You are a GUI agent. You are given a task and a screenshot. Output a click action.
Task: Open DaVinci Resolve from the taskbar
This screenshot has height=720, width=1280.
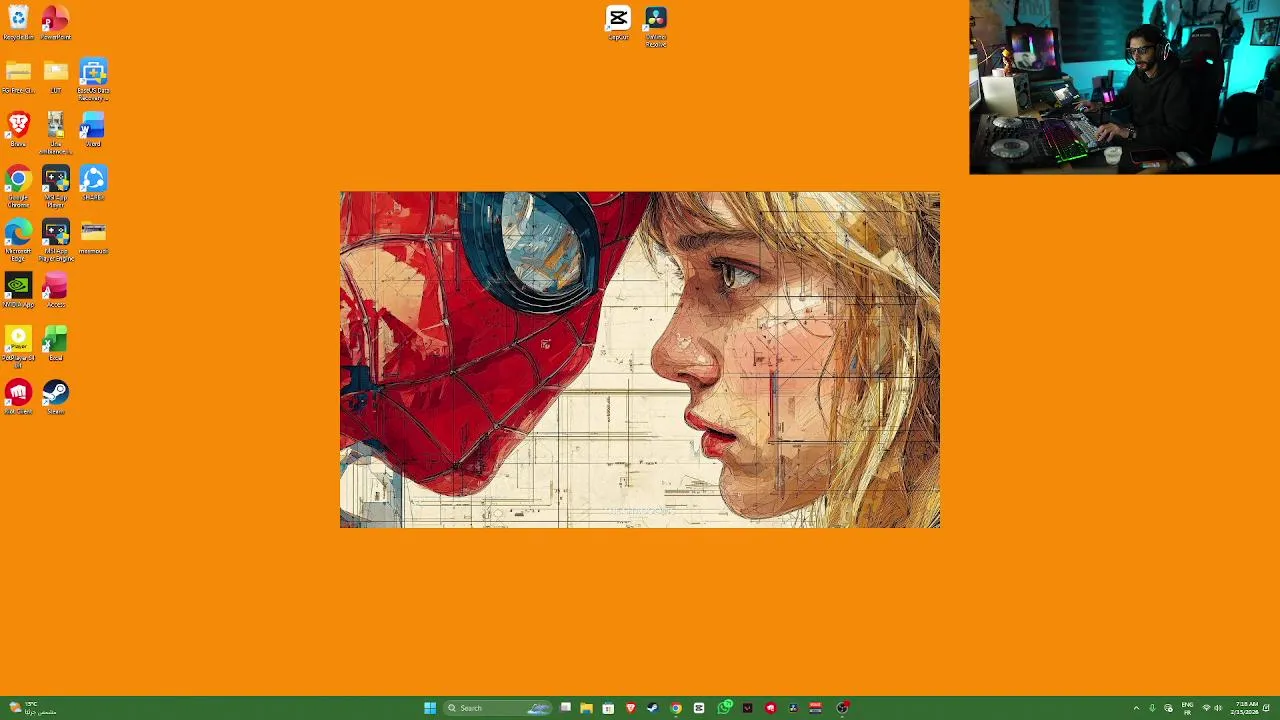click(x=793, y=708)
